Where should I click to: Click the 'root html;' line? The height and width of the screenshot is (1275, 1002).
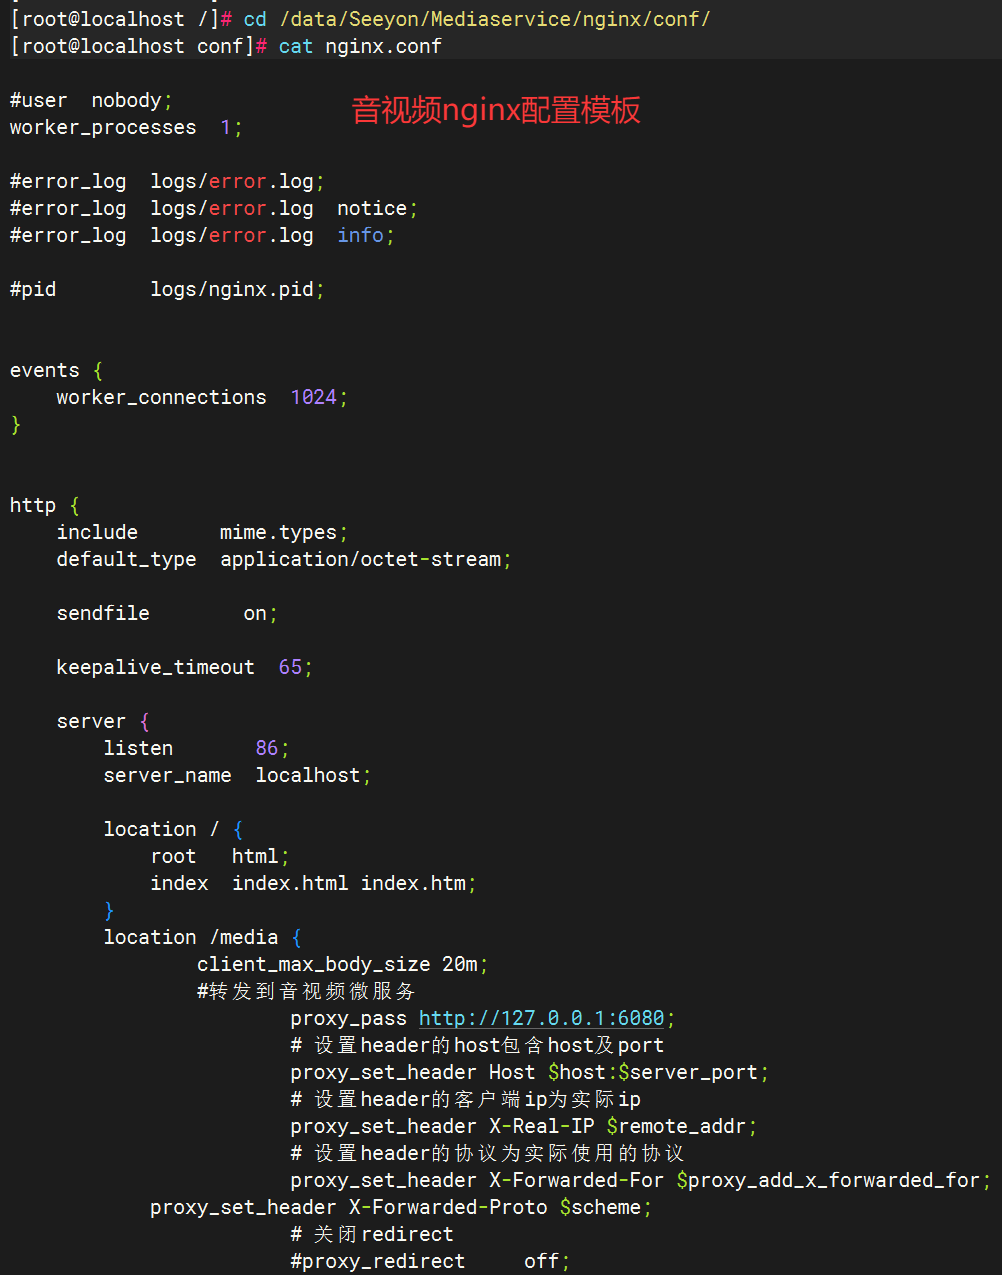click(220, 856)
